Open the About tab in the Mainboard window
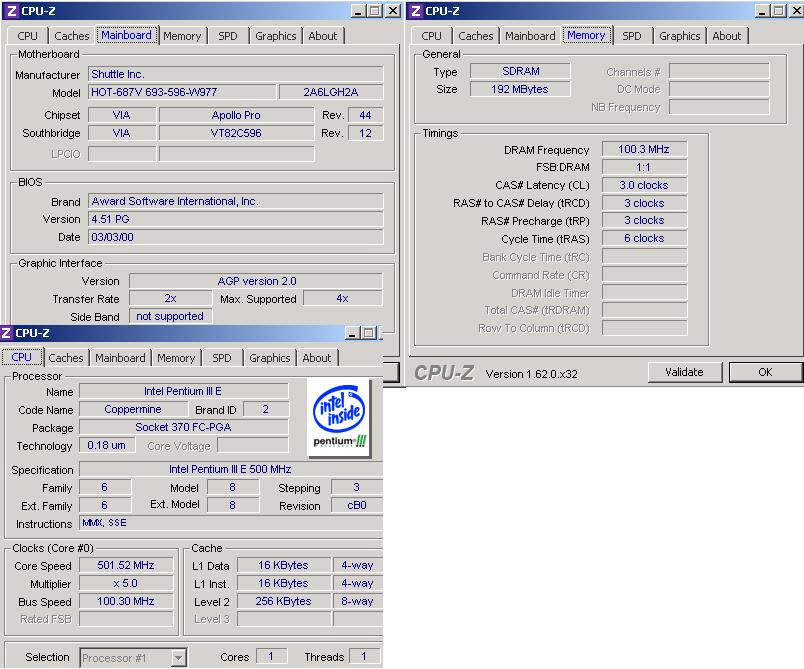 click(x=323, y=36)
